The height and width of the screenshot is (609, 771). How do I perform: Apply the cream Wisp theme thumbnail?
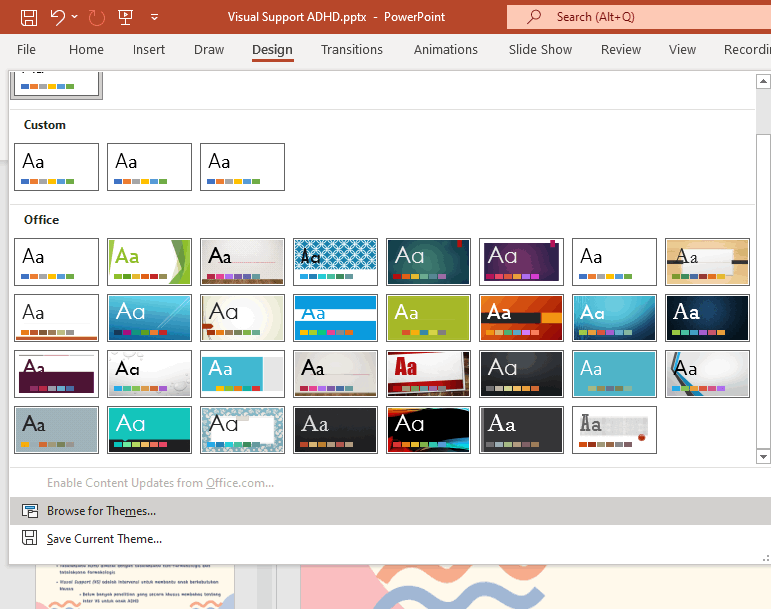tap(242, 318)
